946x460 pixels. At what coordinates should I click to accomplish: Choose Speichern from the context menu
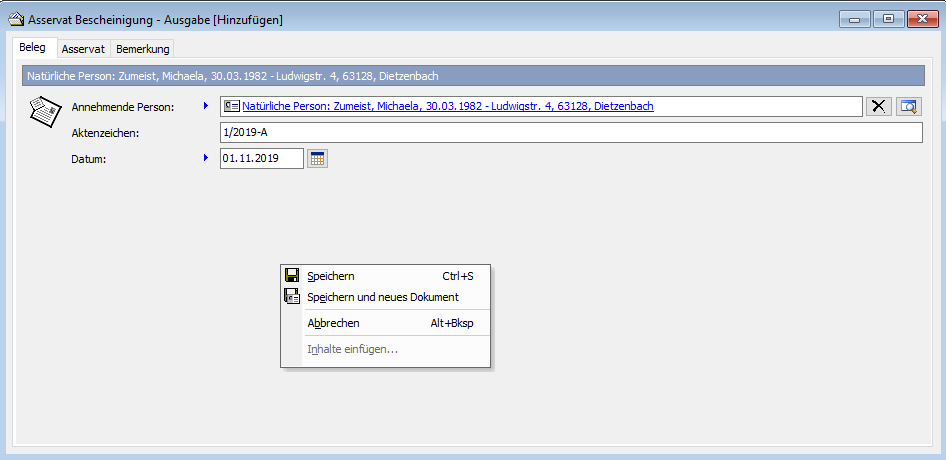pyautogui.click(x=331, y=276)
